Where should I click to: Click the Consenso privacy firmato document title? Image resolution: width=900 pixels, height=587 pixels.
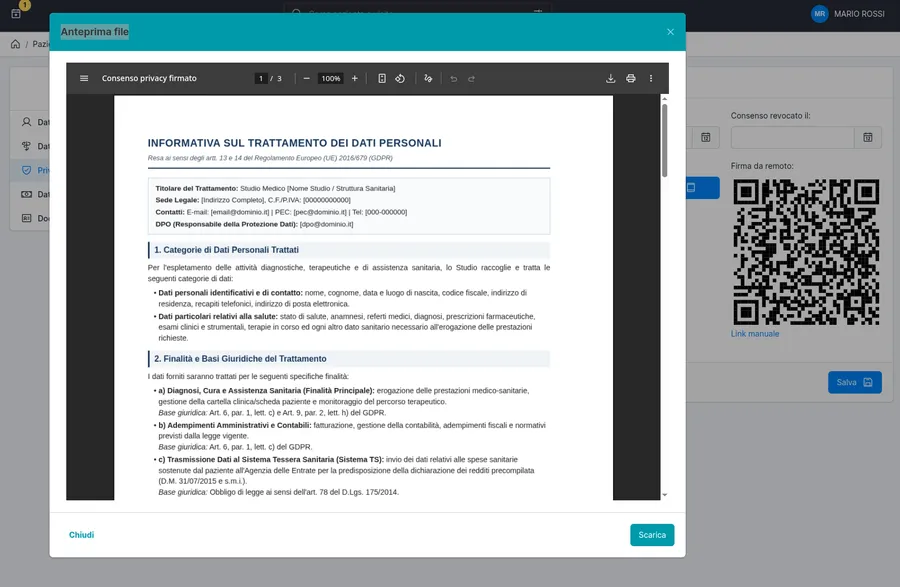coord(149,79)
